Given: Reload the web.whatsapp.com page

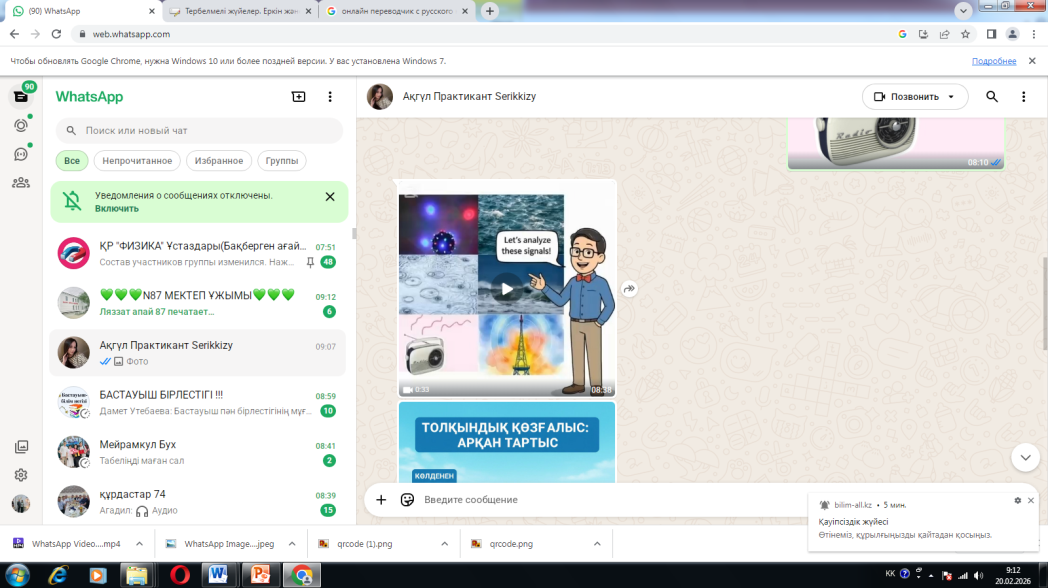Looking at the screenshot, I should point(56,34).
